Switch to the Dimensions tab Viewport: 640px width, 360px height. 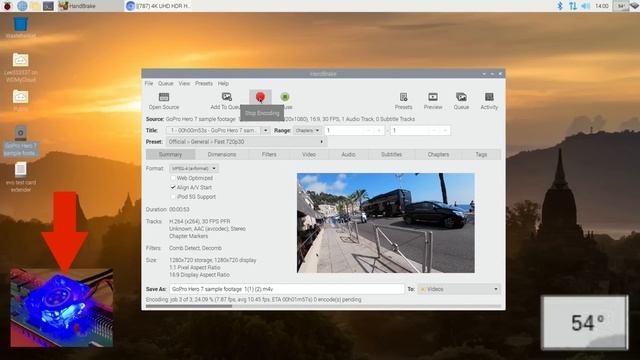click(x=222, y=154)
